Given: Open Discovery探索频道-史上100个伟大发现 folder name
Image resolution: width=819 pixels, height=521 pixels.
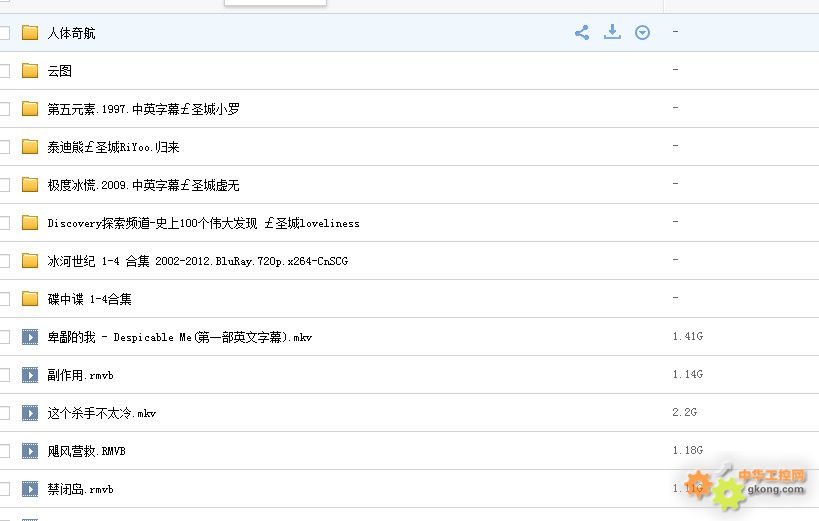Looking at the screenshot, I should [x=204, y=223].
